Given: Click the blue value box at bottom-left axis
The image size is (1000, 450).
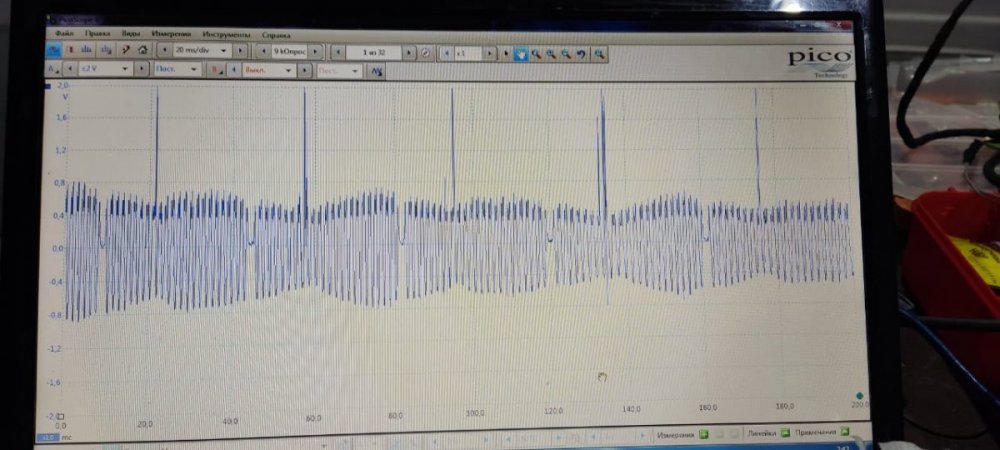Looking at the screenshot, I should point(47,437).
